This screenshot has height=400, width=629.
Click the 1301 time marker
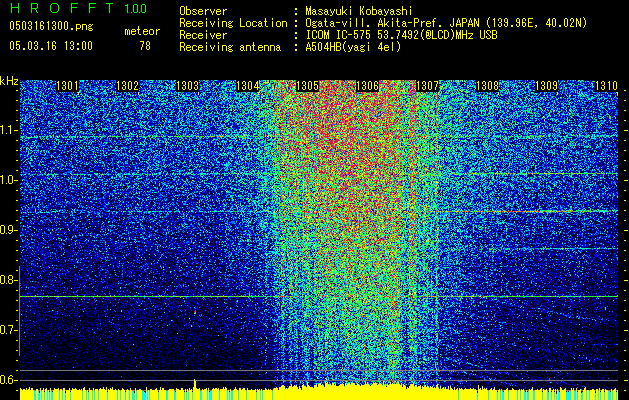click(67, 86)
